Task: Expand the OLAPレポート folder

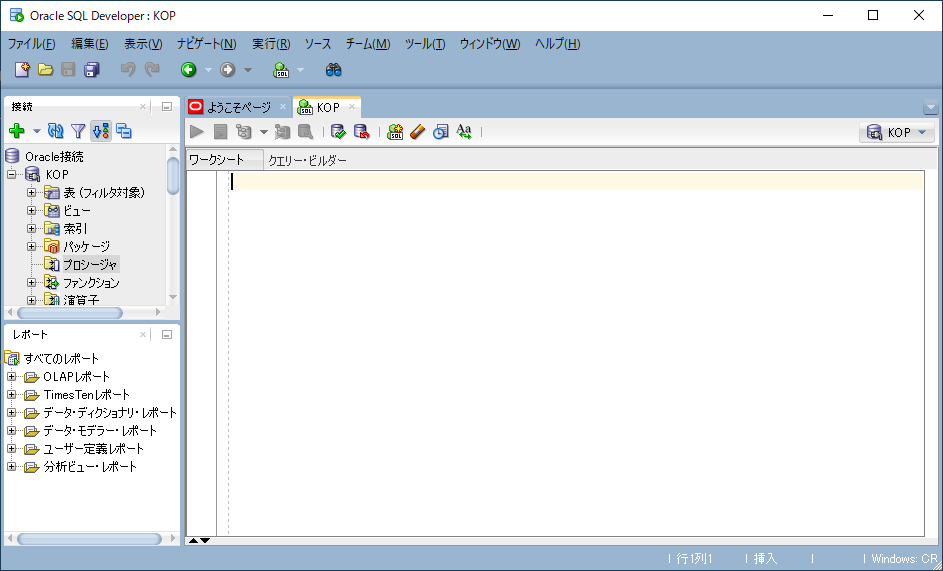Action: coord(11,377)
